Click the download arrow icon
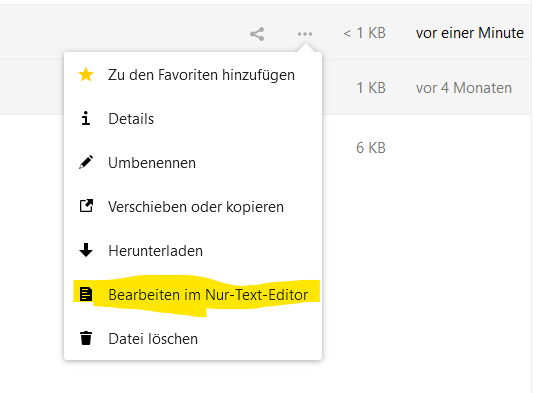The height and width of the screenshot is (393, 534). coord(86,250)
